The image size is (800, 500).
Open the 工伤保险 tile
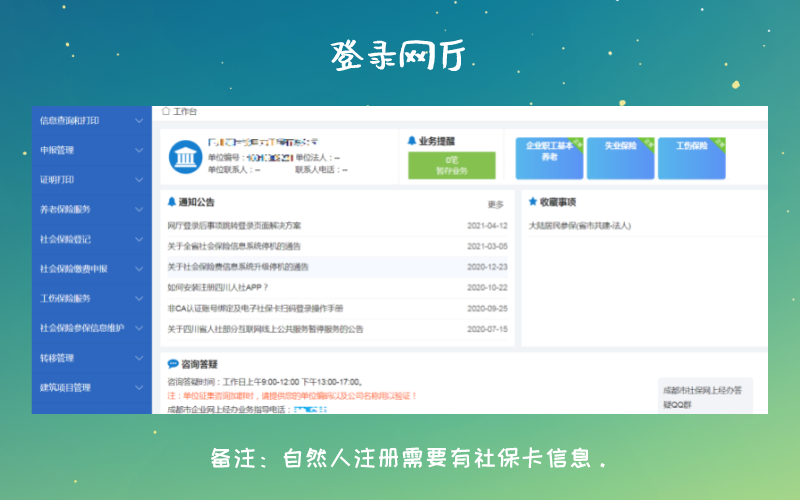[691, 151]
